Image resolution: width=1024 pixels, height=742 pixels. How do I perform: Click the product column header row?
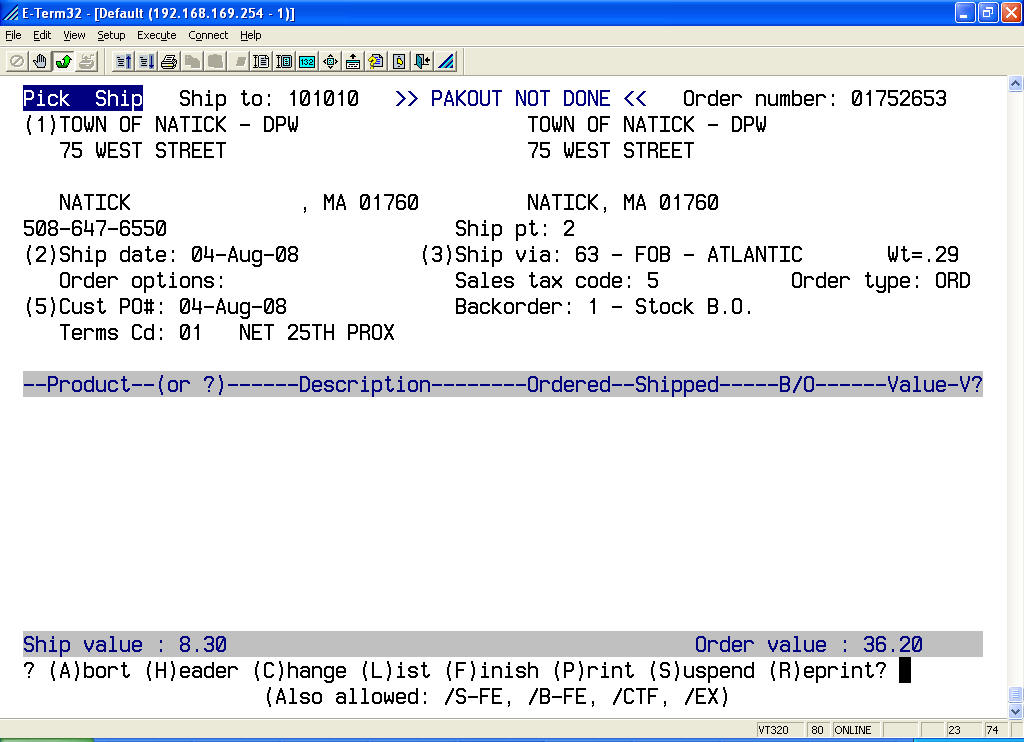[x=503, y=384]
